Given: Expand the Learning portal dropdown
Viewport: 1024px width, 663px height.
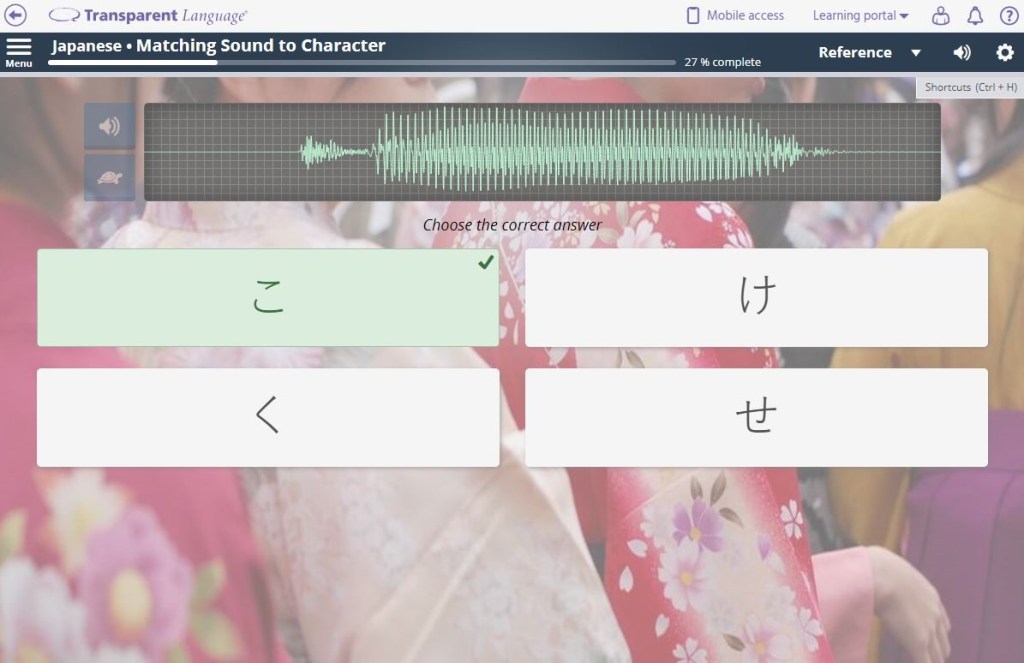Looking at the screenshot, I should pyautogui.click(x=860, y=15).
